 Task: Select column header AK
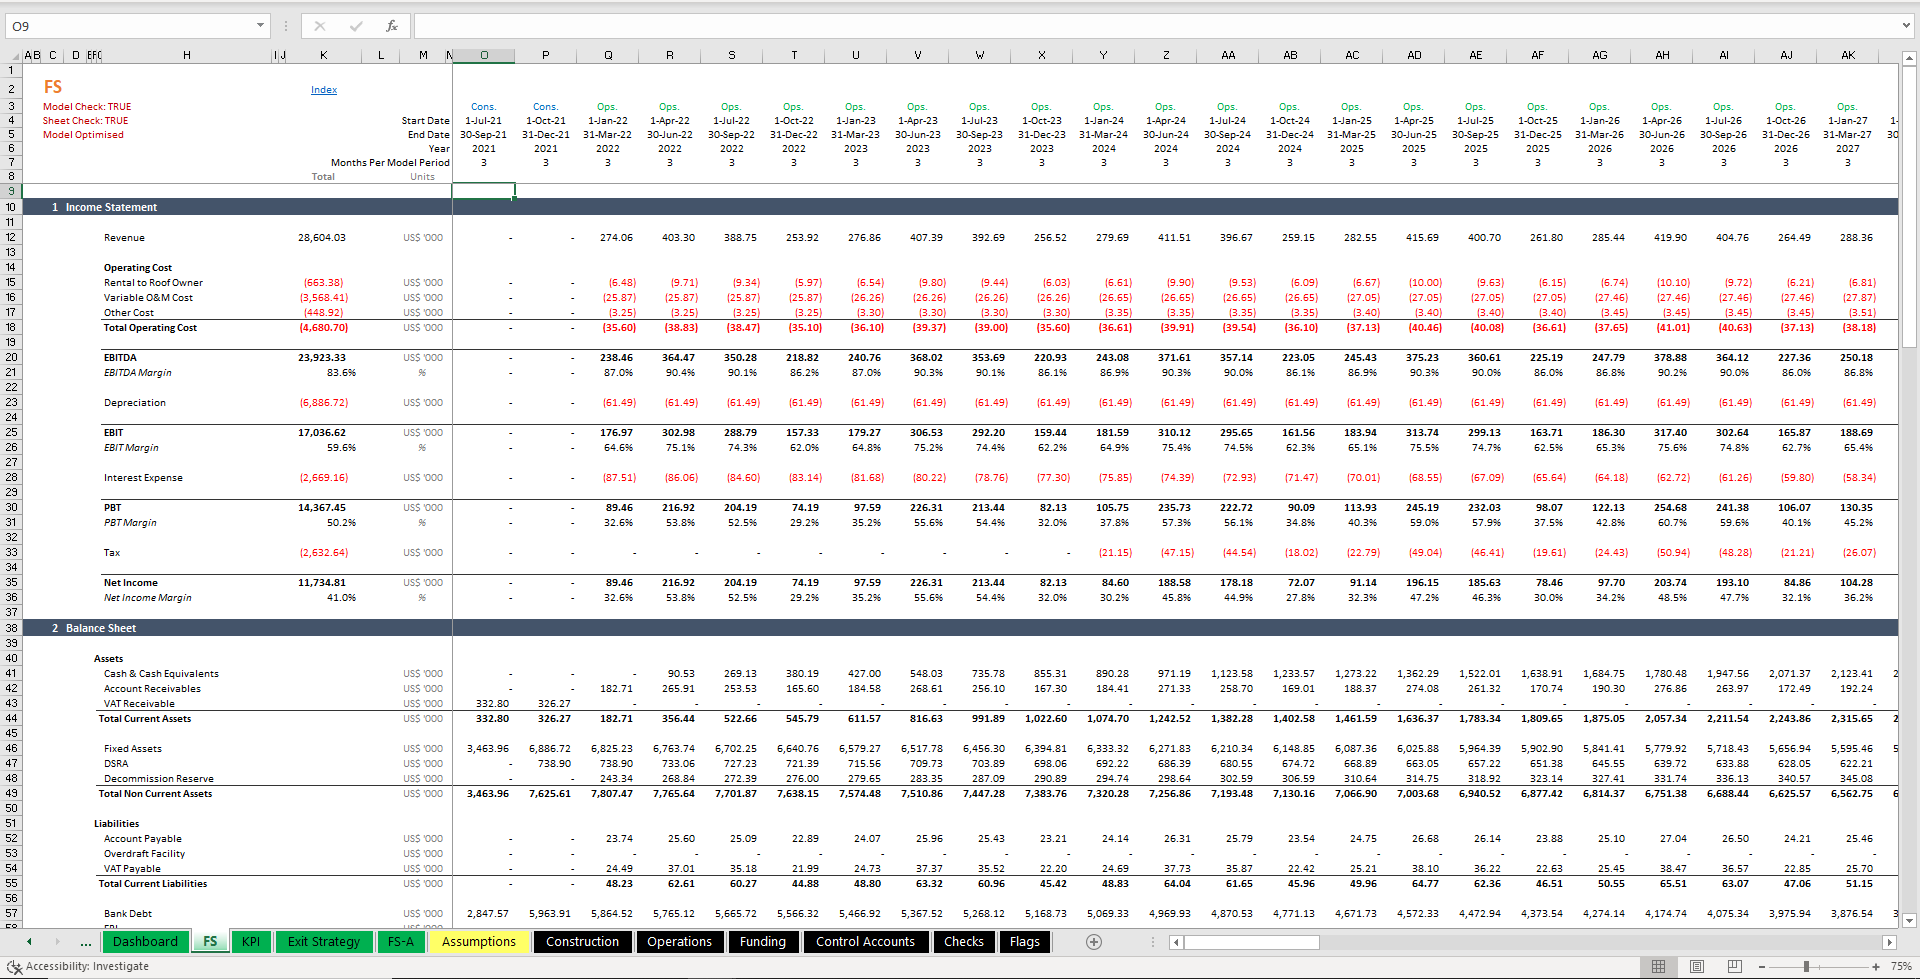[1848, 56]
